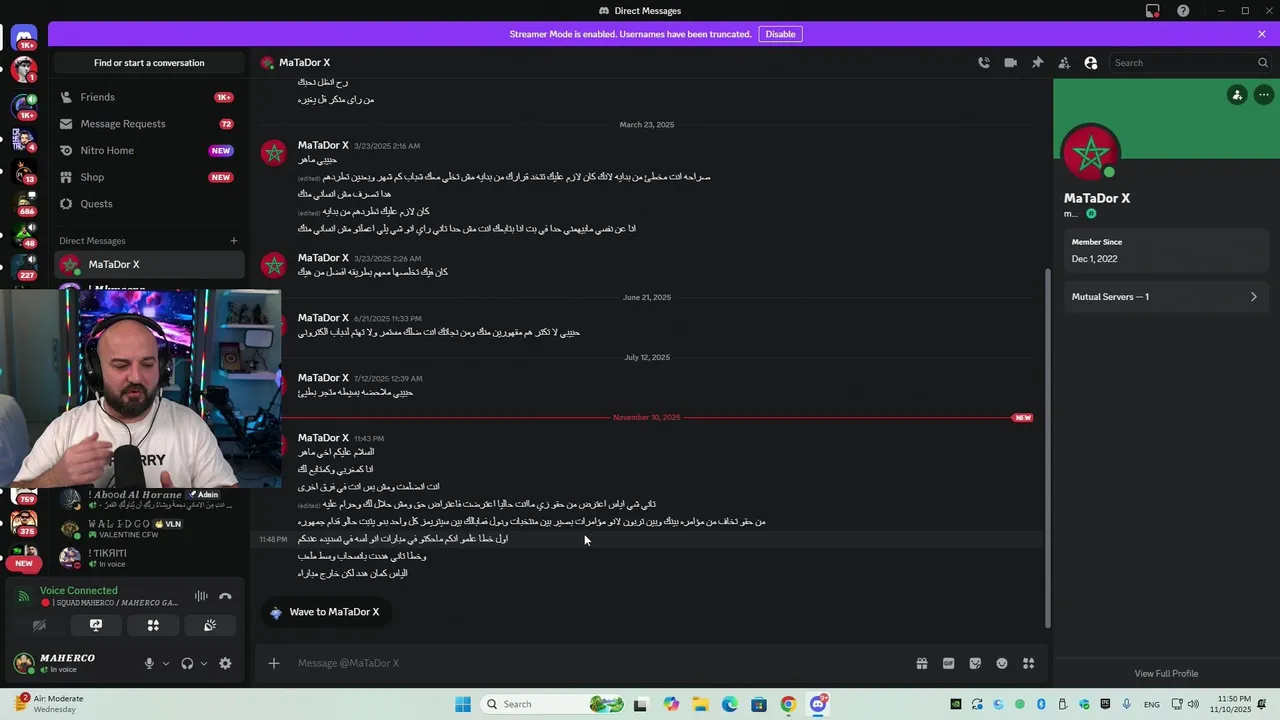This screenshot has width=1280, height=720.
Task: Open Quests page
Action: coord(148,204)
